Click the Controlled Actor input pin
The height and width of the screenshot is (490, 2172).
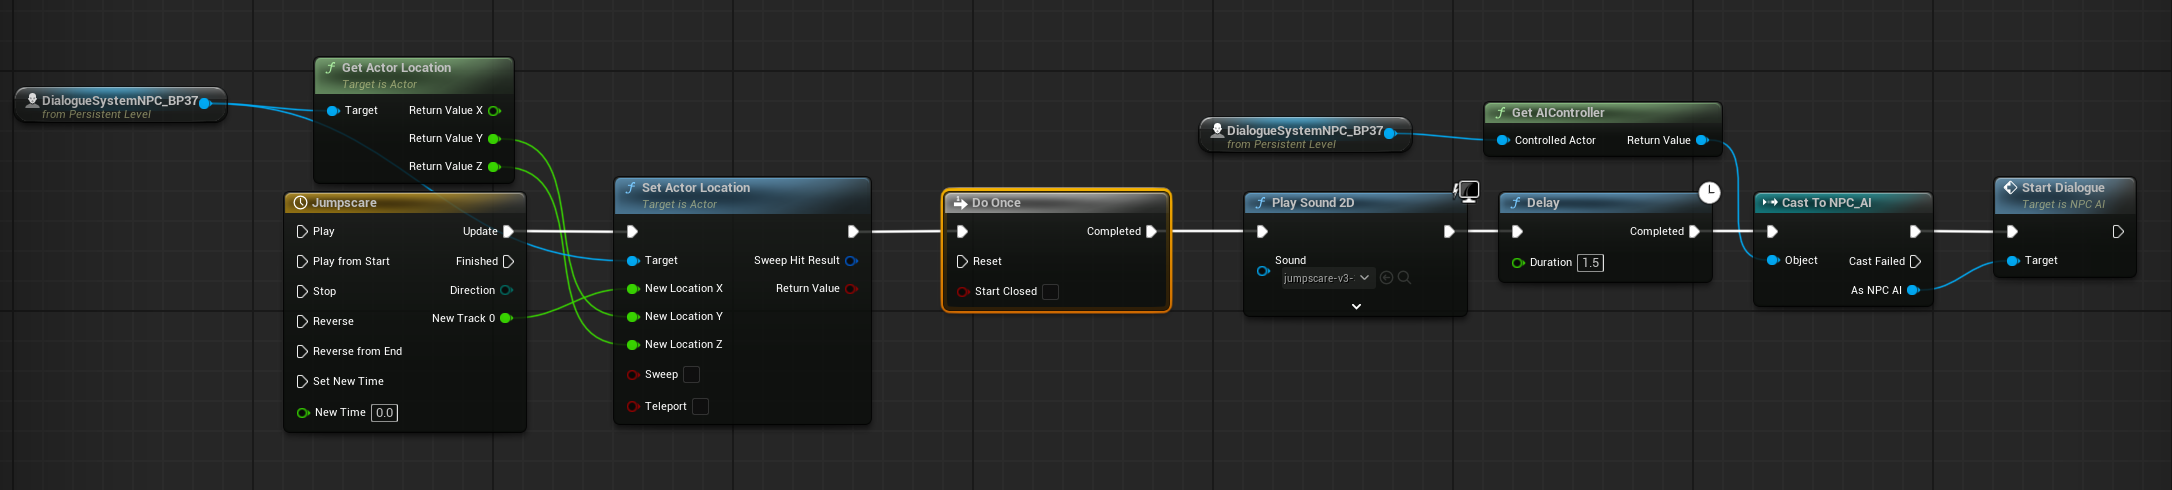click(x=1503, y=141)
